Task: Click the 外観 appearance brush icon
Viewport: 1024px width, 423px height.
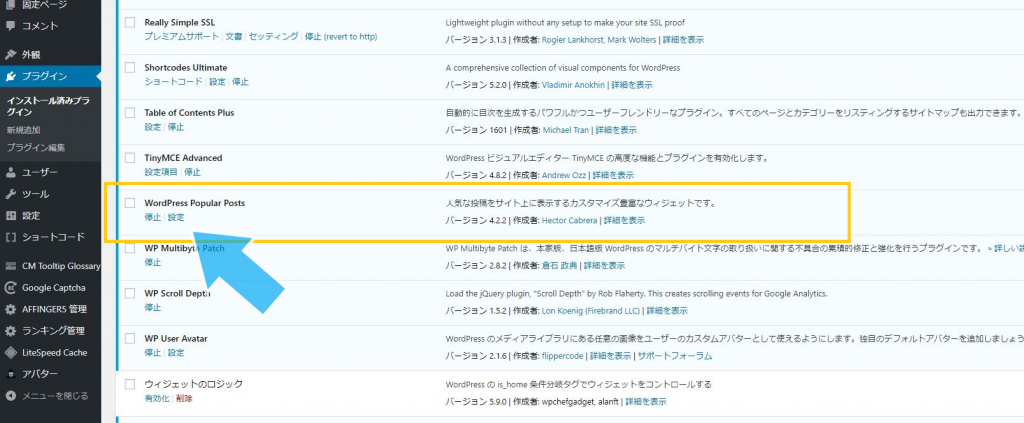Action: click(x=10, y=54)
